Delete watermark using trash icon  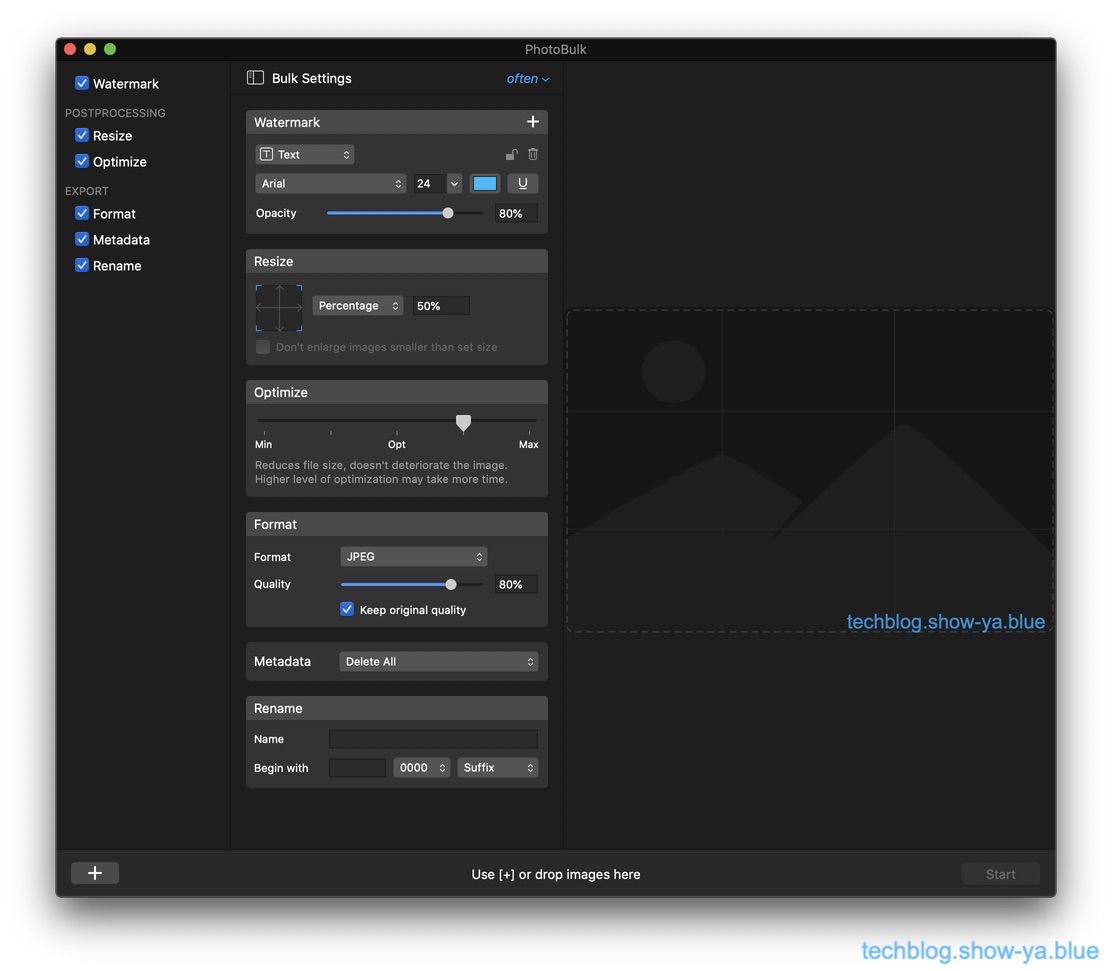533,154
